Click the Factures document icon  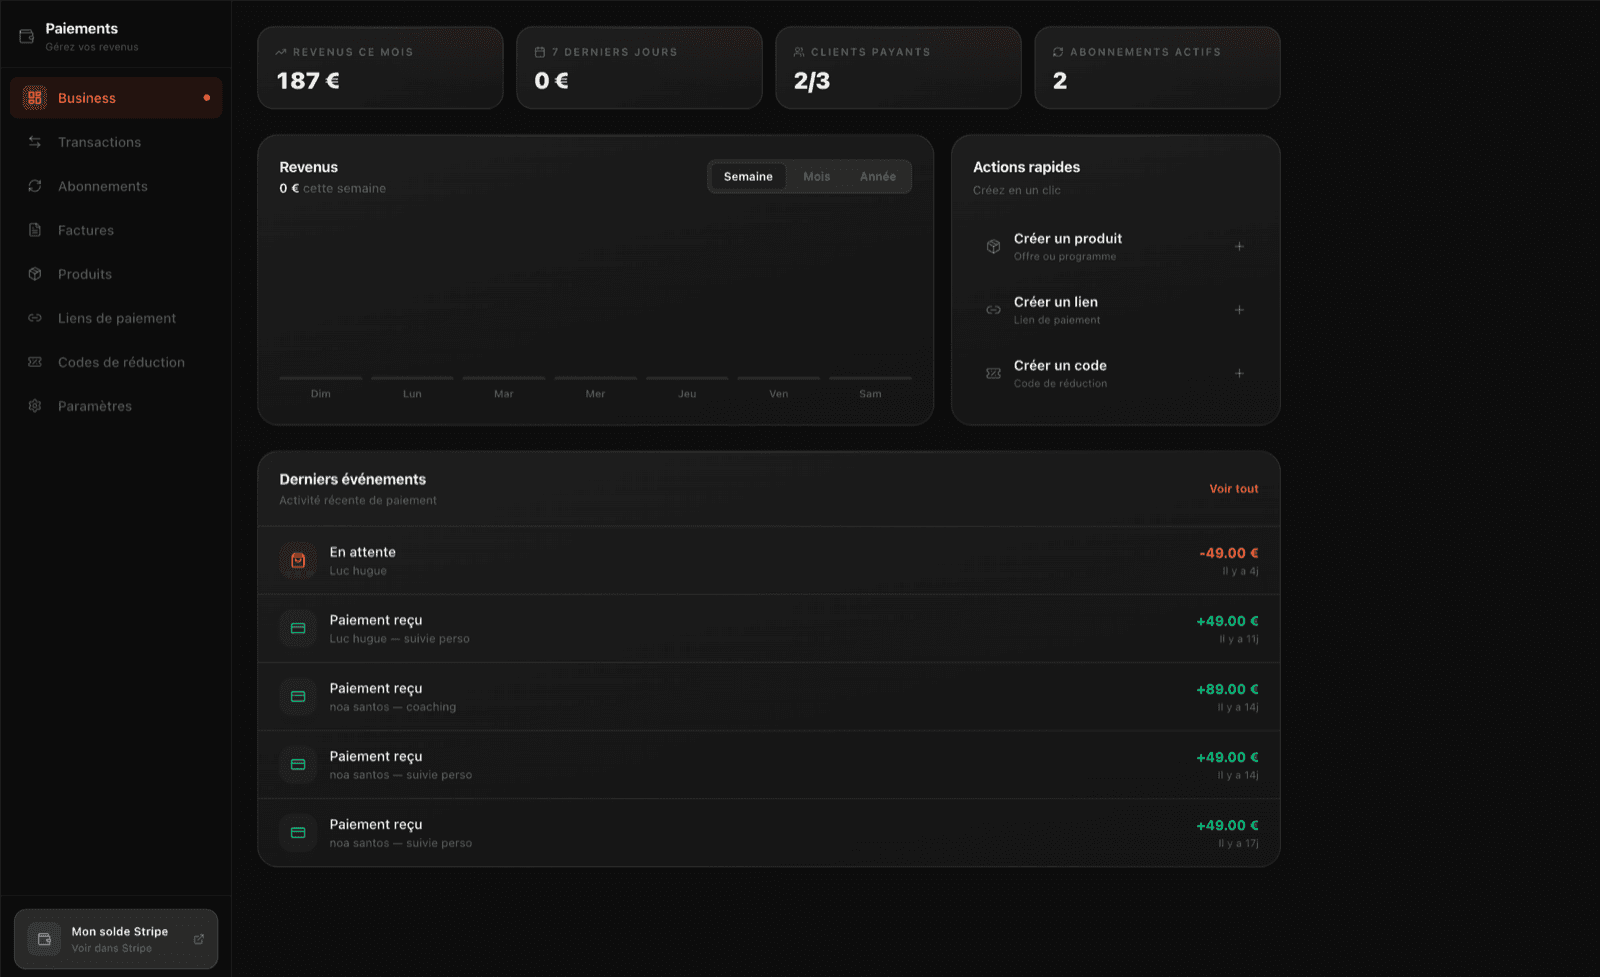35,229
